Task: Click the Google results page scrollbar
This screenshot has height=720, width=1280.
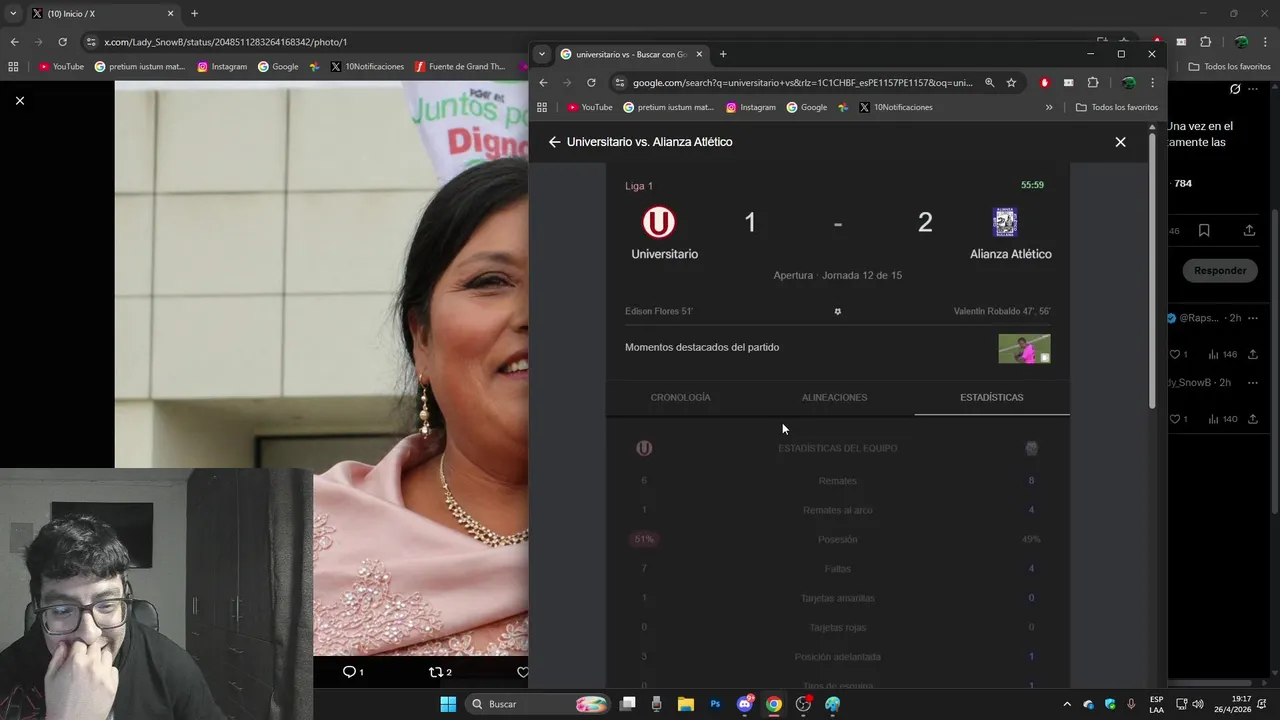Action: (1151, 270)
